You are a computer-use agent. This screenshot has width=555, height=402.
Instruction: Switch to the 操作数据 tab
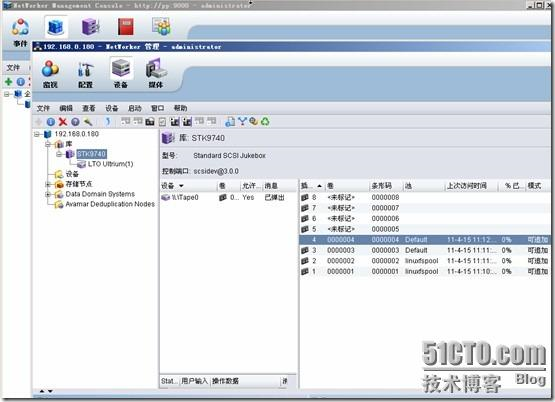point(225,381)
